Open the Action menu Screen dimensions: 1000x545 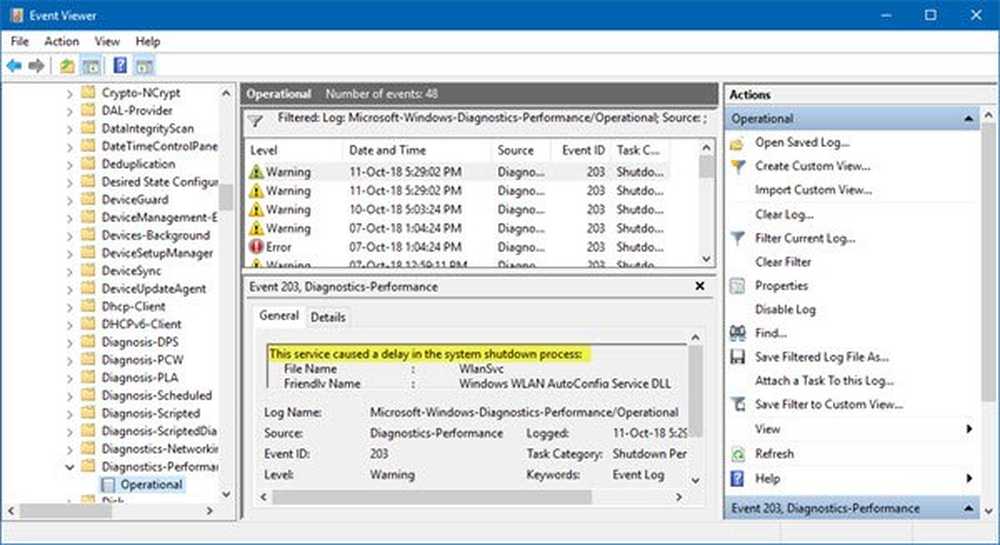pos(61,41)
